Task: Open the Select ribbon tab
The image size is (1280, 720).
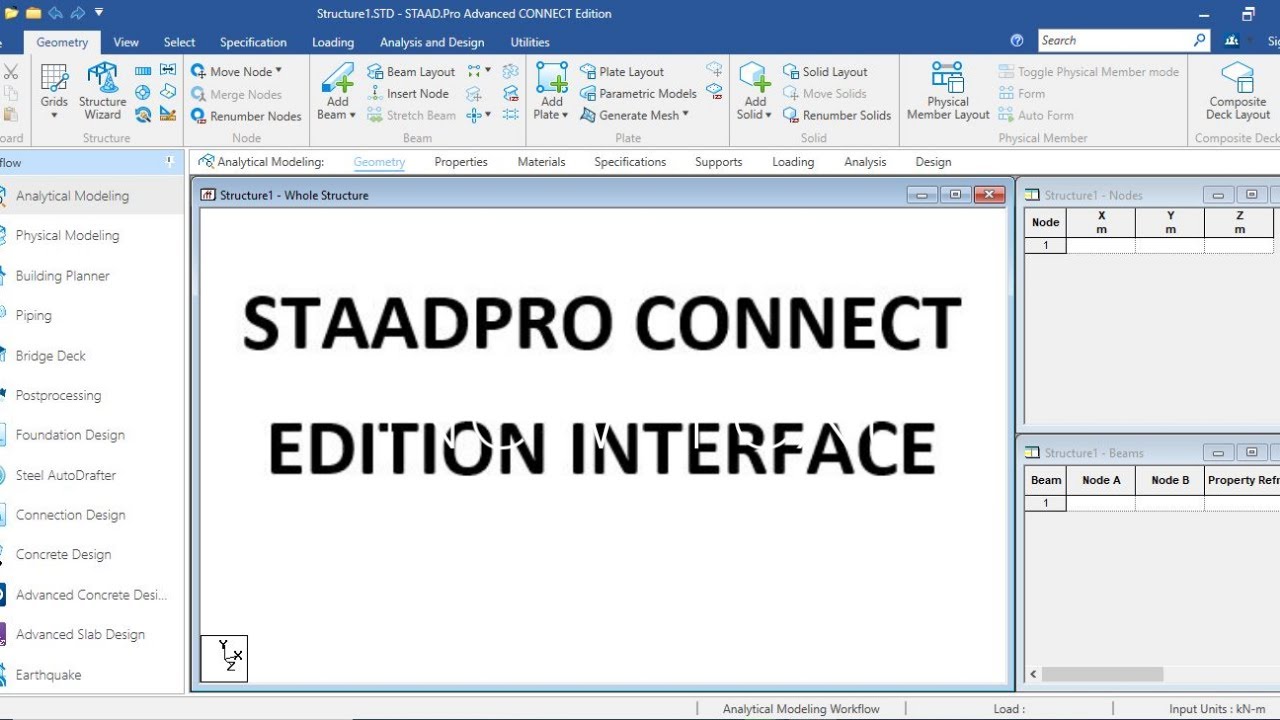Action: point(180,42)
